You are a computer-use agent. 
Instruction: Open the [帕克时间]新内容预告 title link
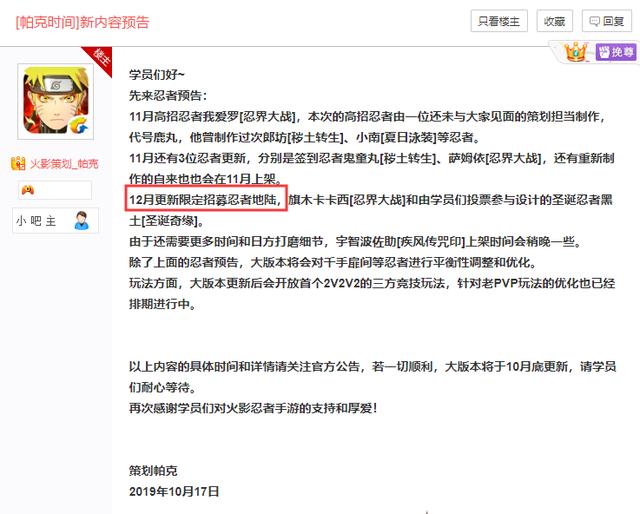(82, 22)
